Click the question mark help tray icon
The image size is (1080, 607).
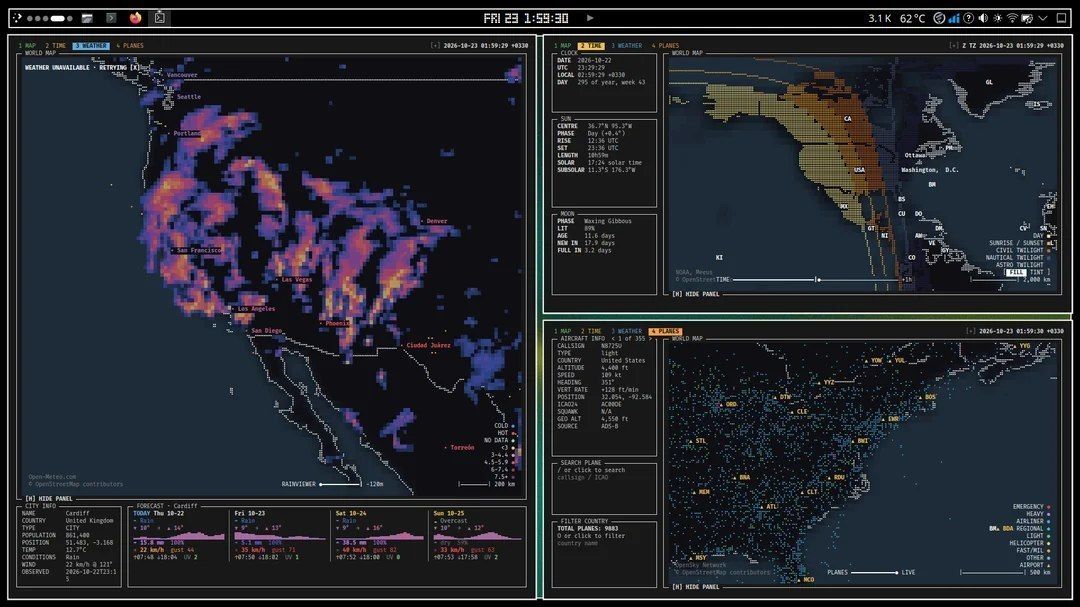click(x=968, y=18)
